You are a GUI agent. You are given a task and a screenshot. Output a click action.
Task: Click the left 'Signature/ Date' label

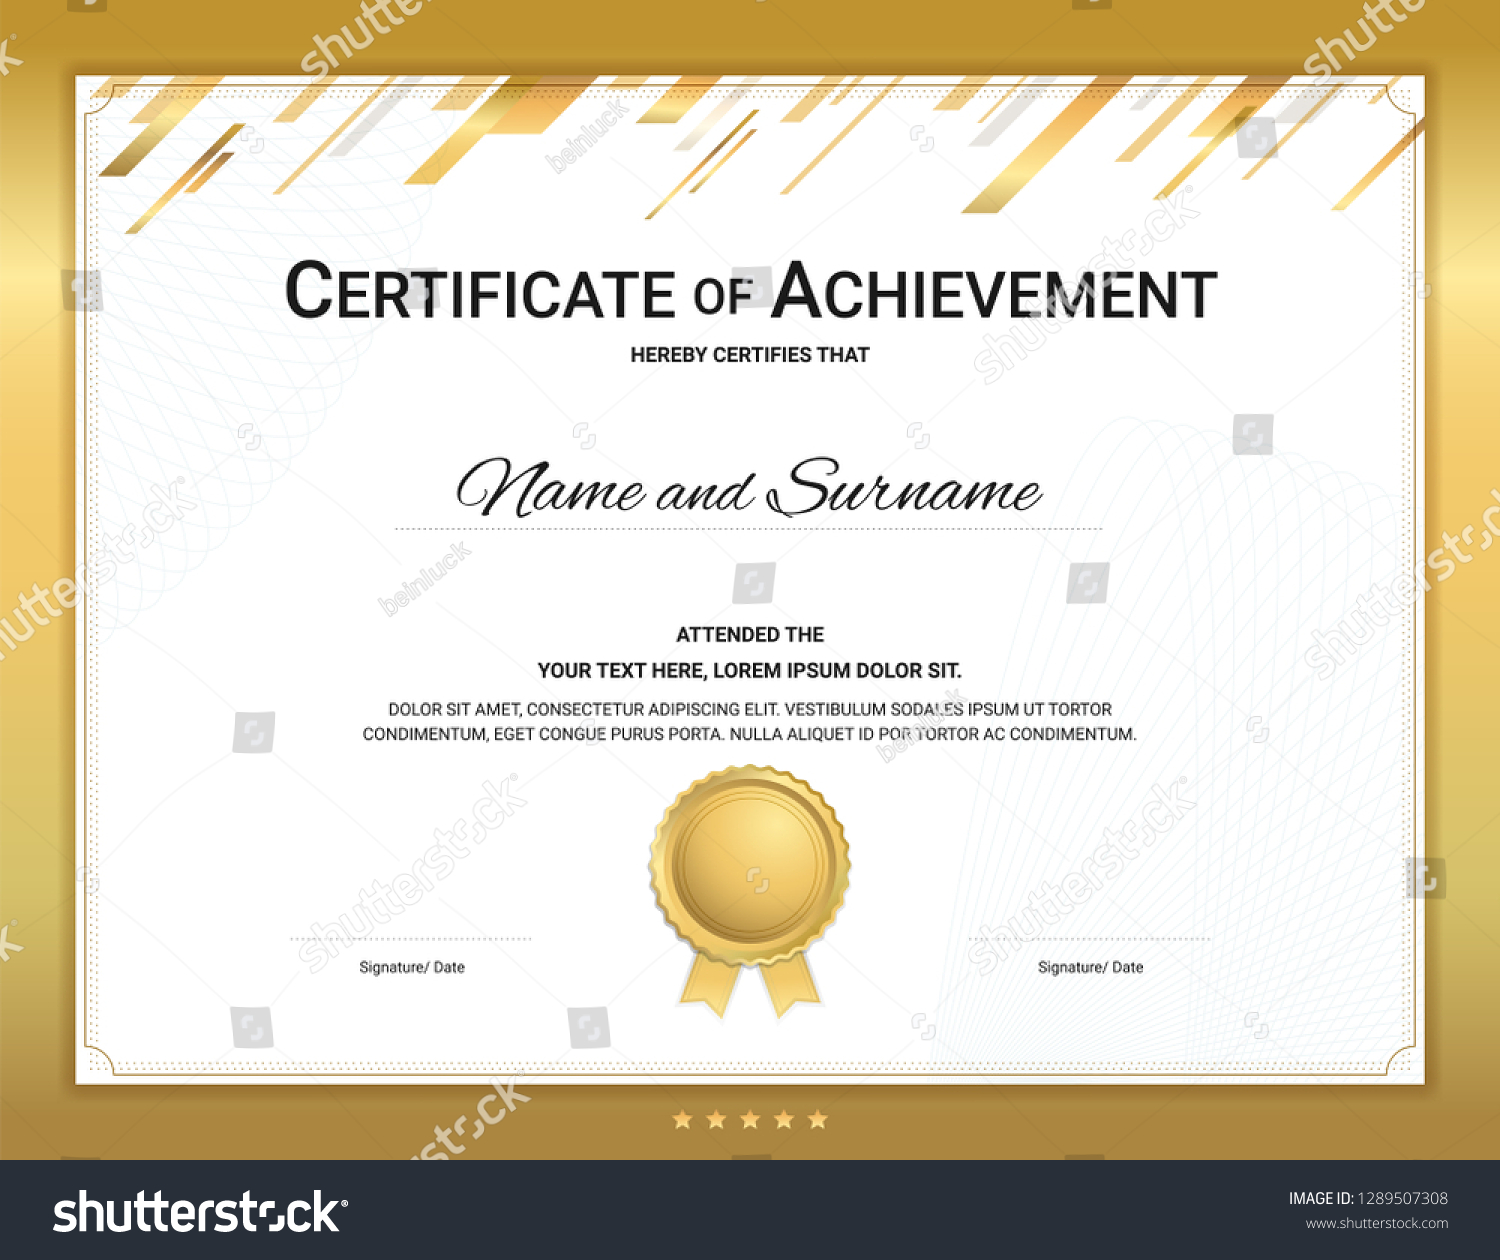412,967
